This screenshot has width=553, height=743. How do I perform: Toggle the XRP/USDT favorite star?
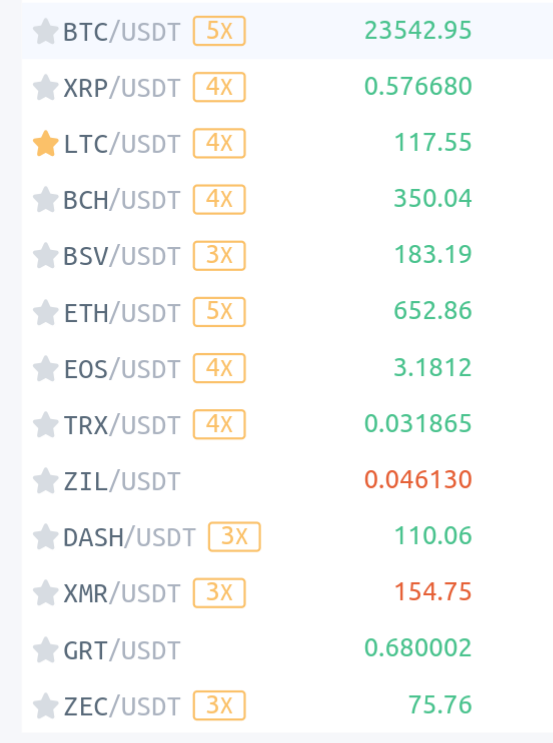click(45, 87)
